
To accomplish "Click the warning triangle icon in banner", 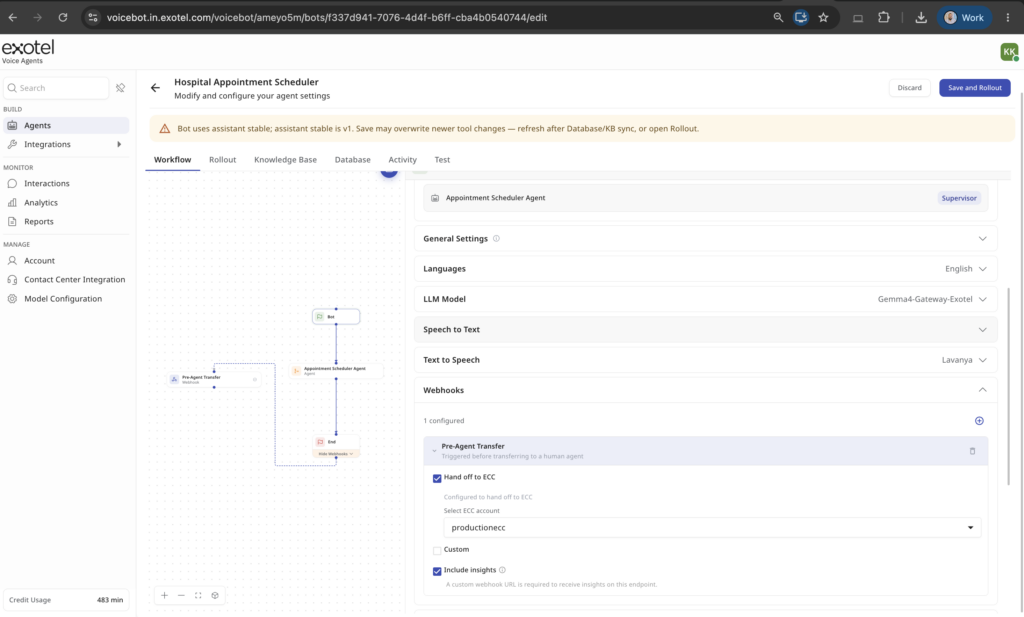I will (165, 129).
